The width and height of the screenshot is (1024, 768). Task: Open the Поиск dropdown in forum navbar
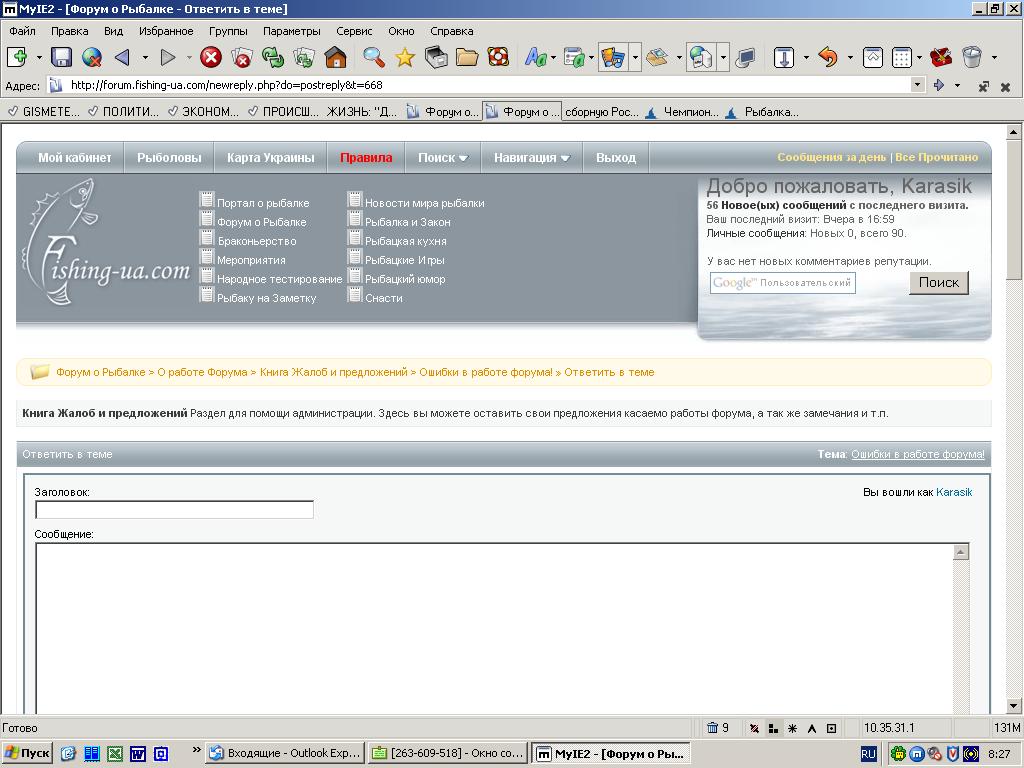(x=442, y=157)
